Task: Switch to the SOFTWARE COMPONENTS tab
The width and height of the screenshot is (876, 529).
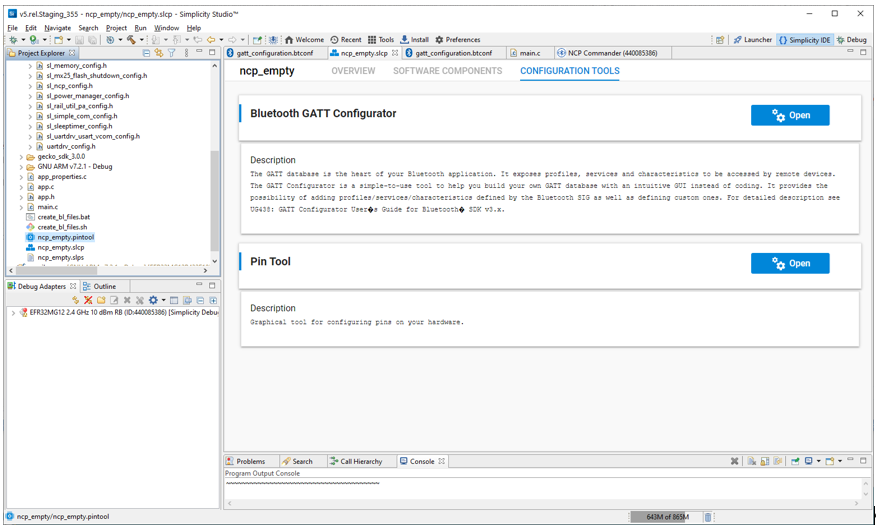Action: coord(447,71)
